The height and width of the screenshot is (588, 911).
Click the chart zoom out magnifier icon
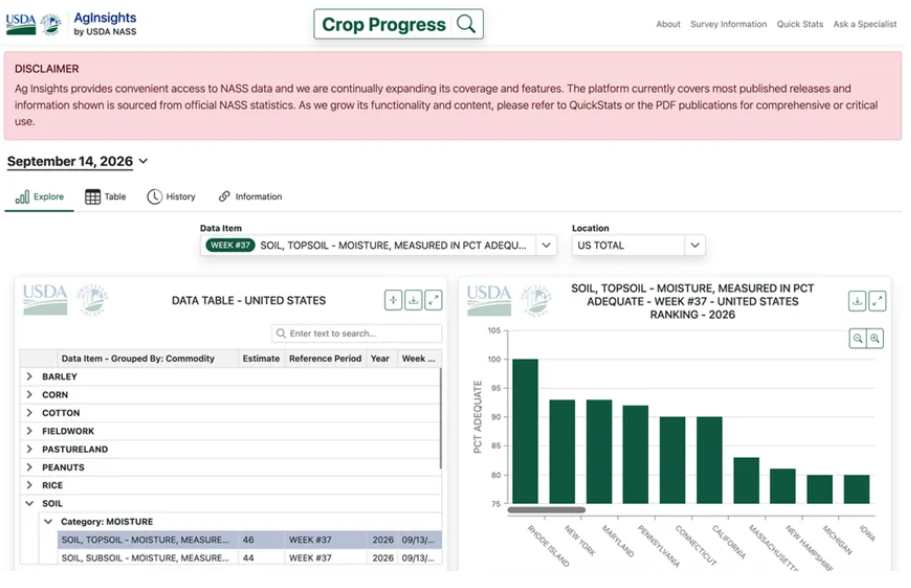(x=858, y=338)
